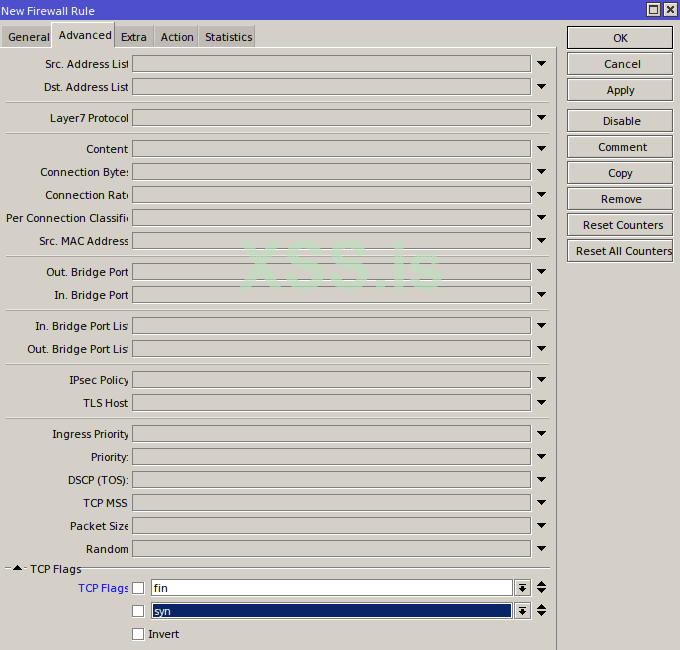Open the fin flag dropdown list
This screenshot has height=650, width=680.
pos(523,588)
